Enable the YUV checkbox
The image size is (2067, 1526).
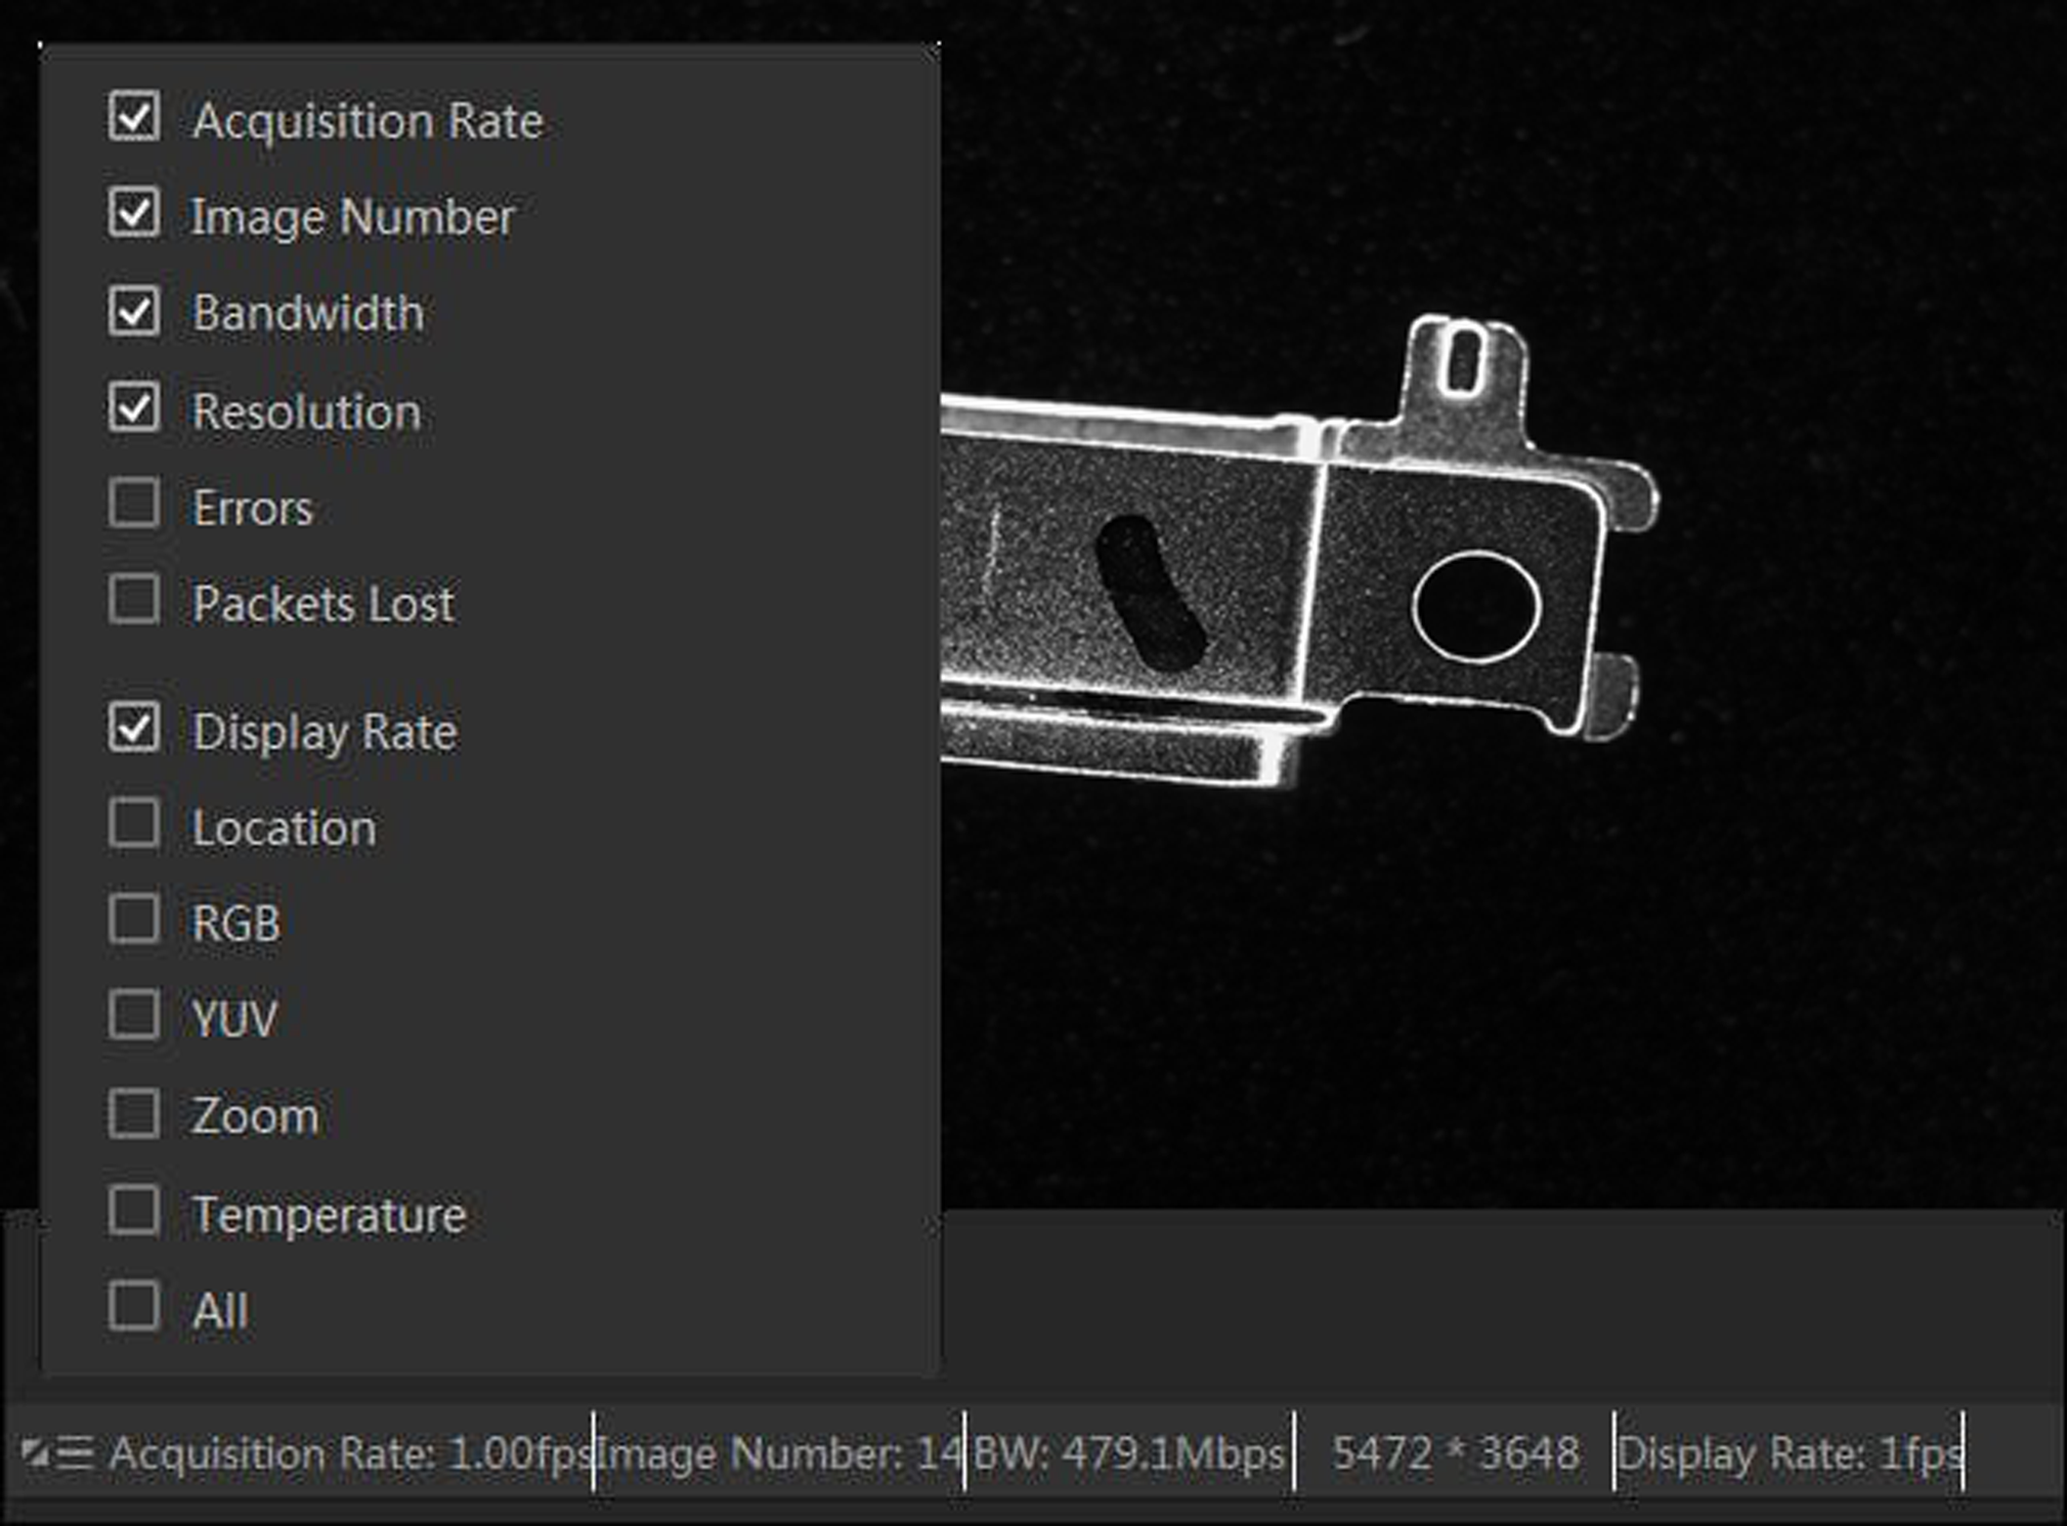[134, 1016]
